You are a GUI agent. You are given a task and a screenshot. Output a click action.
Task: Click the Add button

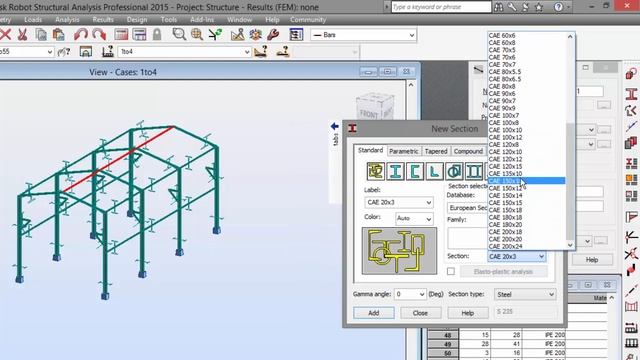374,313
